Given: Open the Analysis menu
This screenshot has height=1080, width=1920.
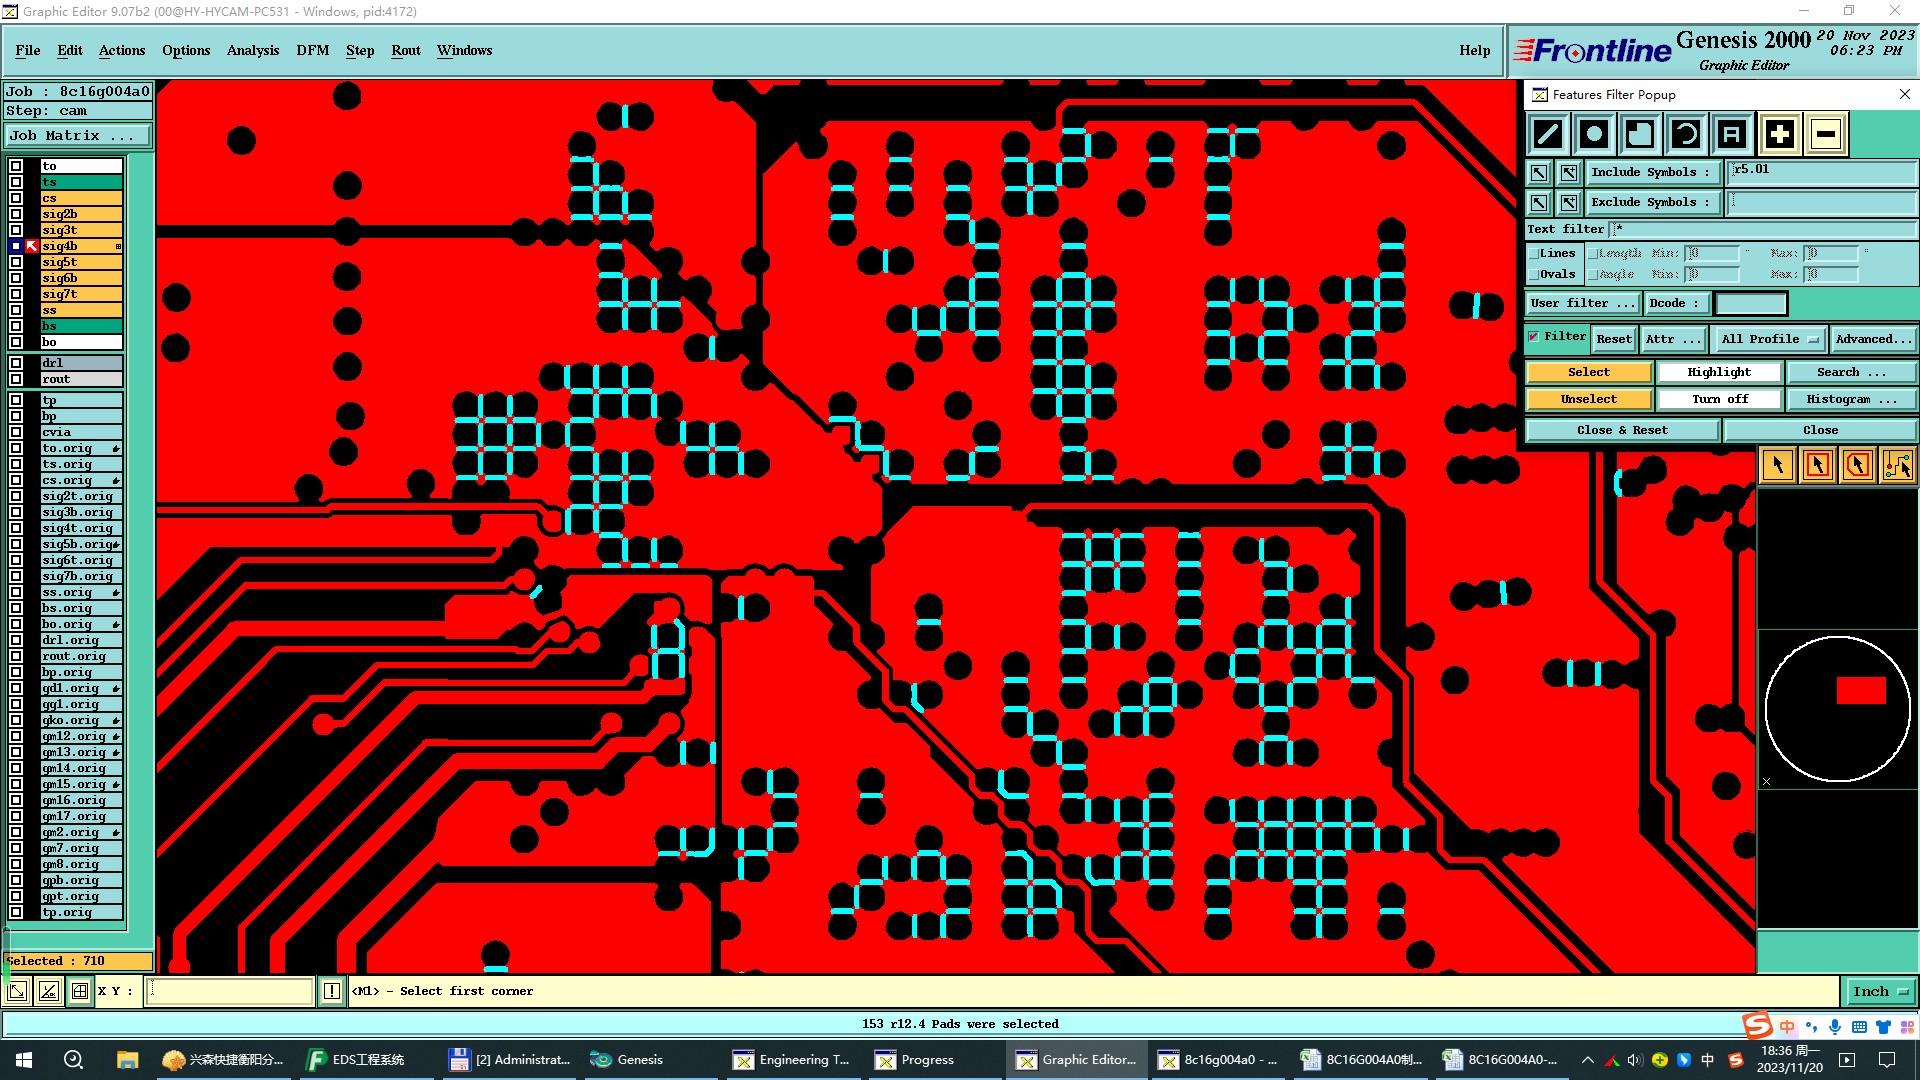Looking at the screenshot, I should (252, 50).
